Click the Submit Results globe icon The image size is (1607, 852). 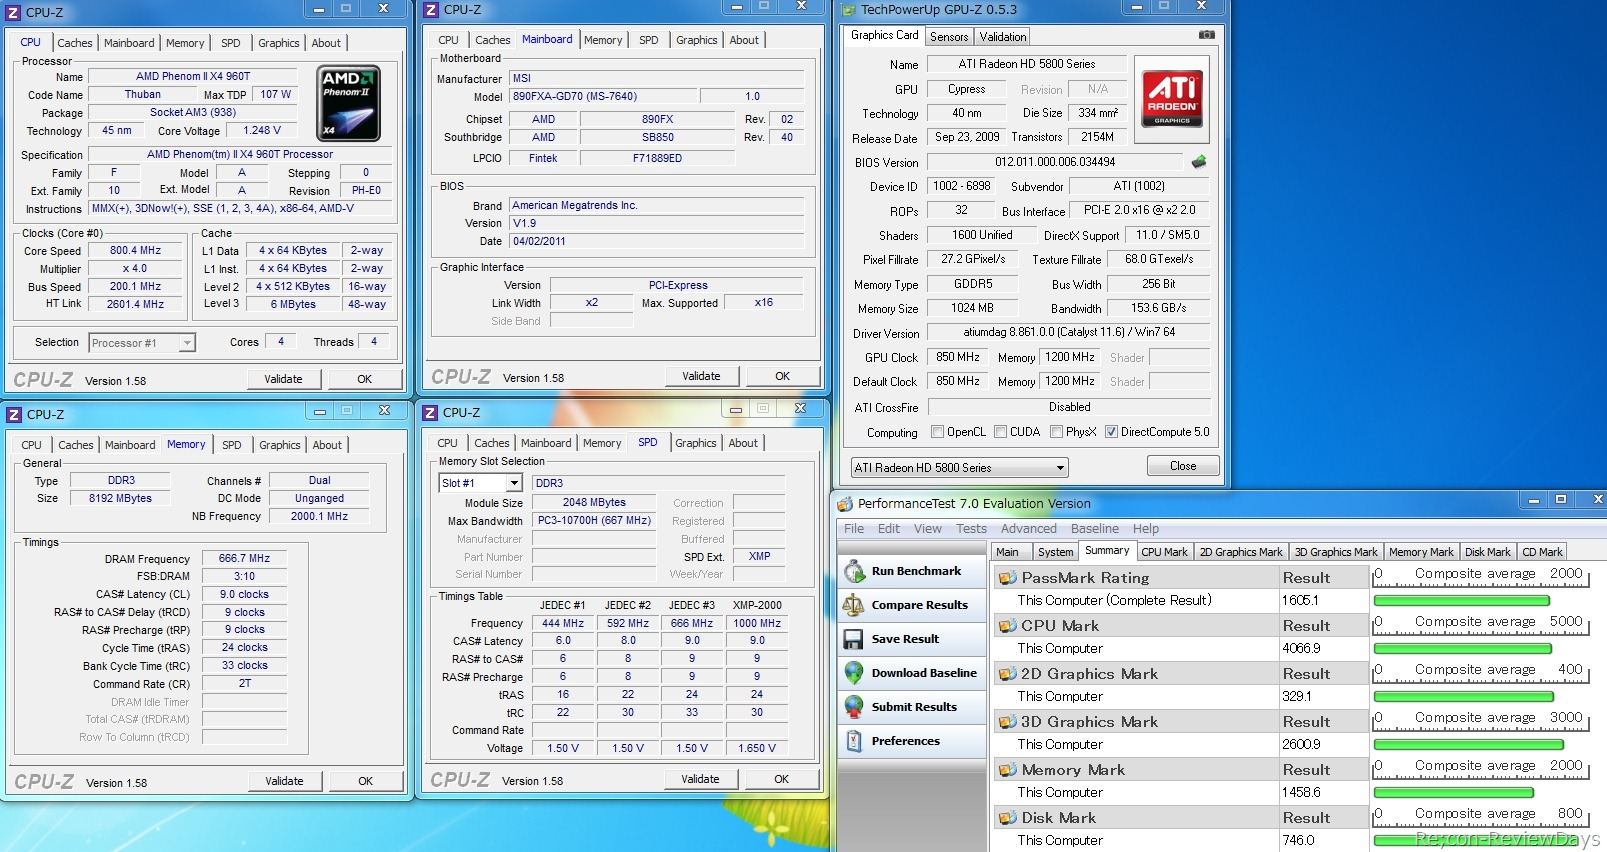[854, 707]
